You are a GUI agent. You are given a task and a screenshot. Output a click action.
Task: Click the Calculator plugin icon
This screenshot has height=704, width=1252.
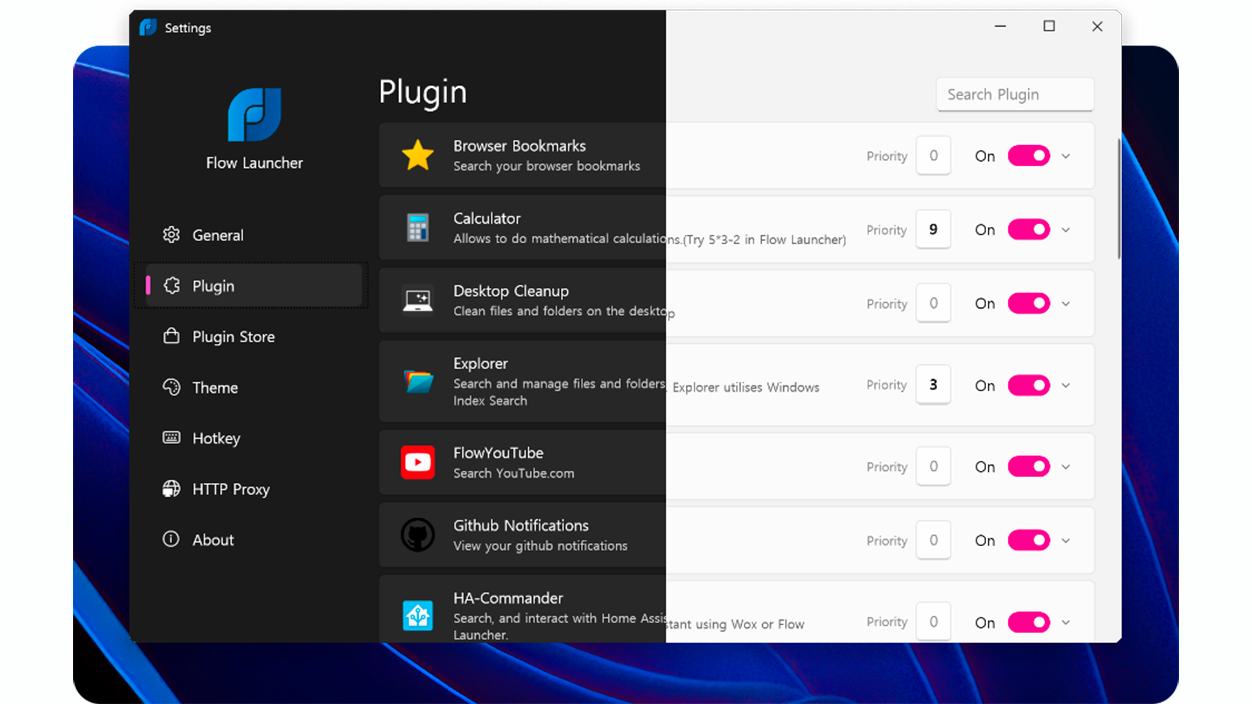[x=417, y=228]
